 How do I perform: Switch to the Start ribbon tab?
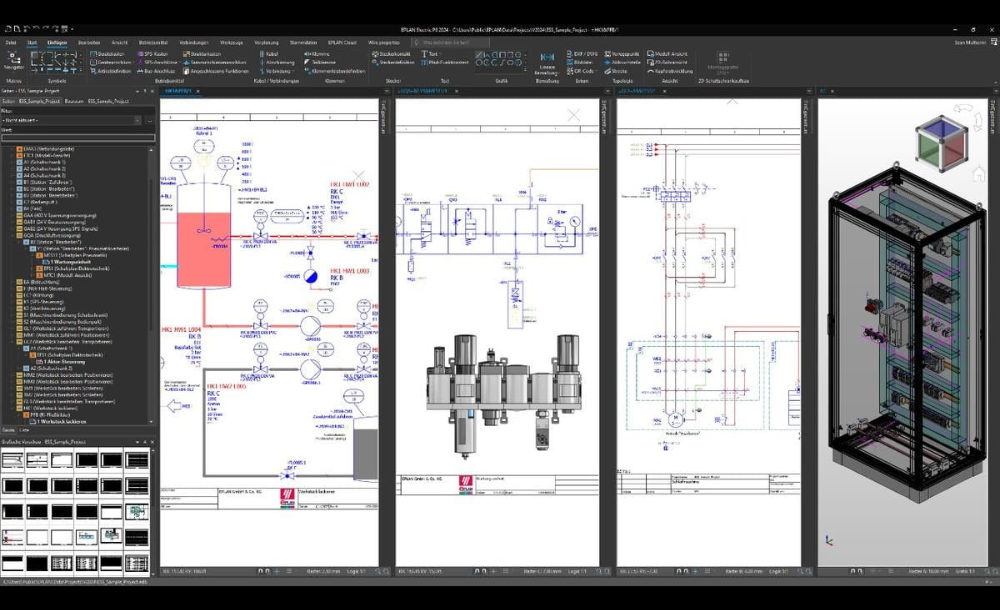[x=32, y=42]
